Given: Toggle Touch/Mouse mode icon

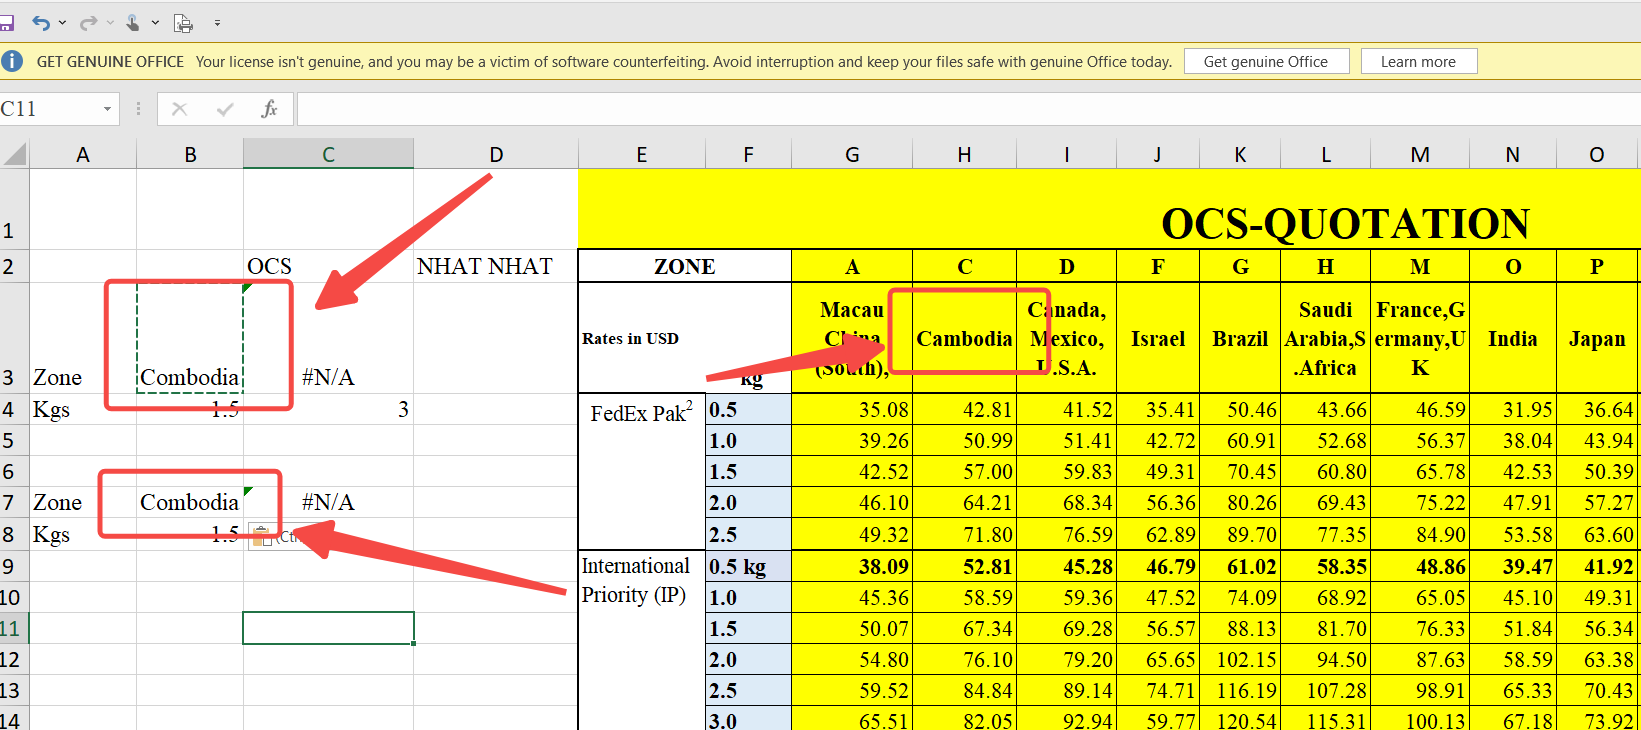Looking at the screenshot, I should click(133, 22).
